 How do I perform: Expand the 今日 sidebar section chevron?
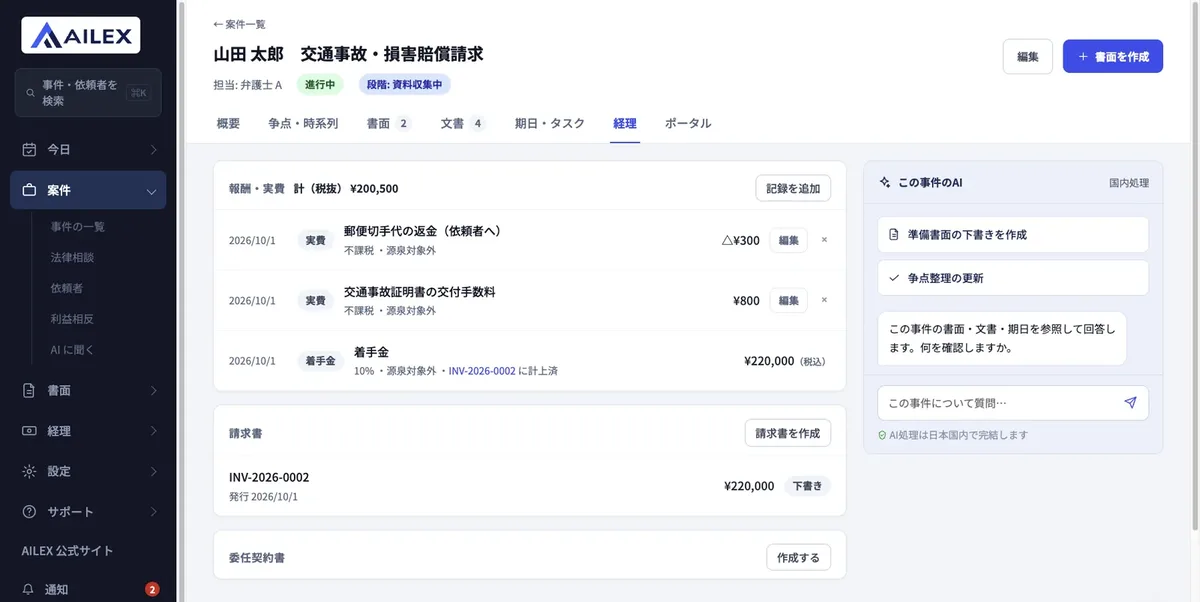pos(153,150)
